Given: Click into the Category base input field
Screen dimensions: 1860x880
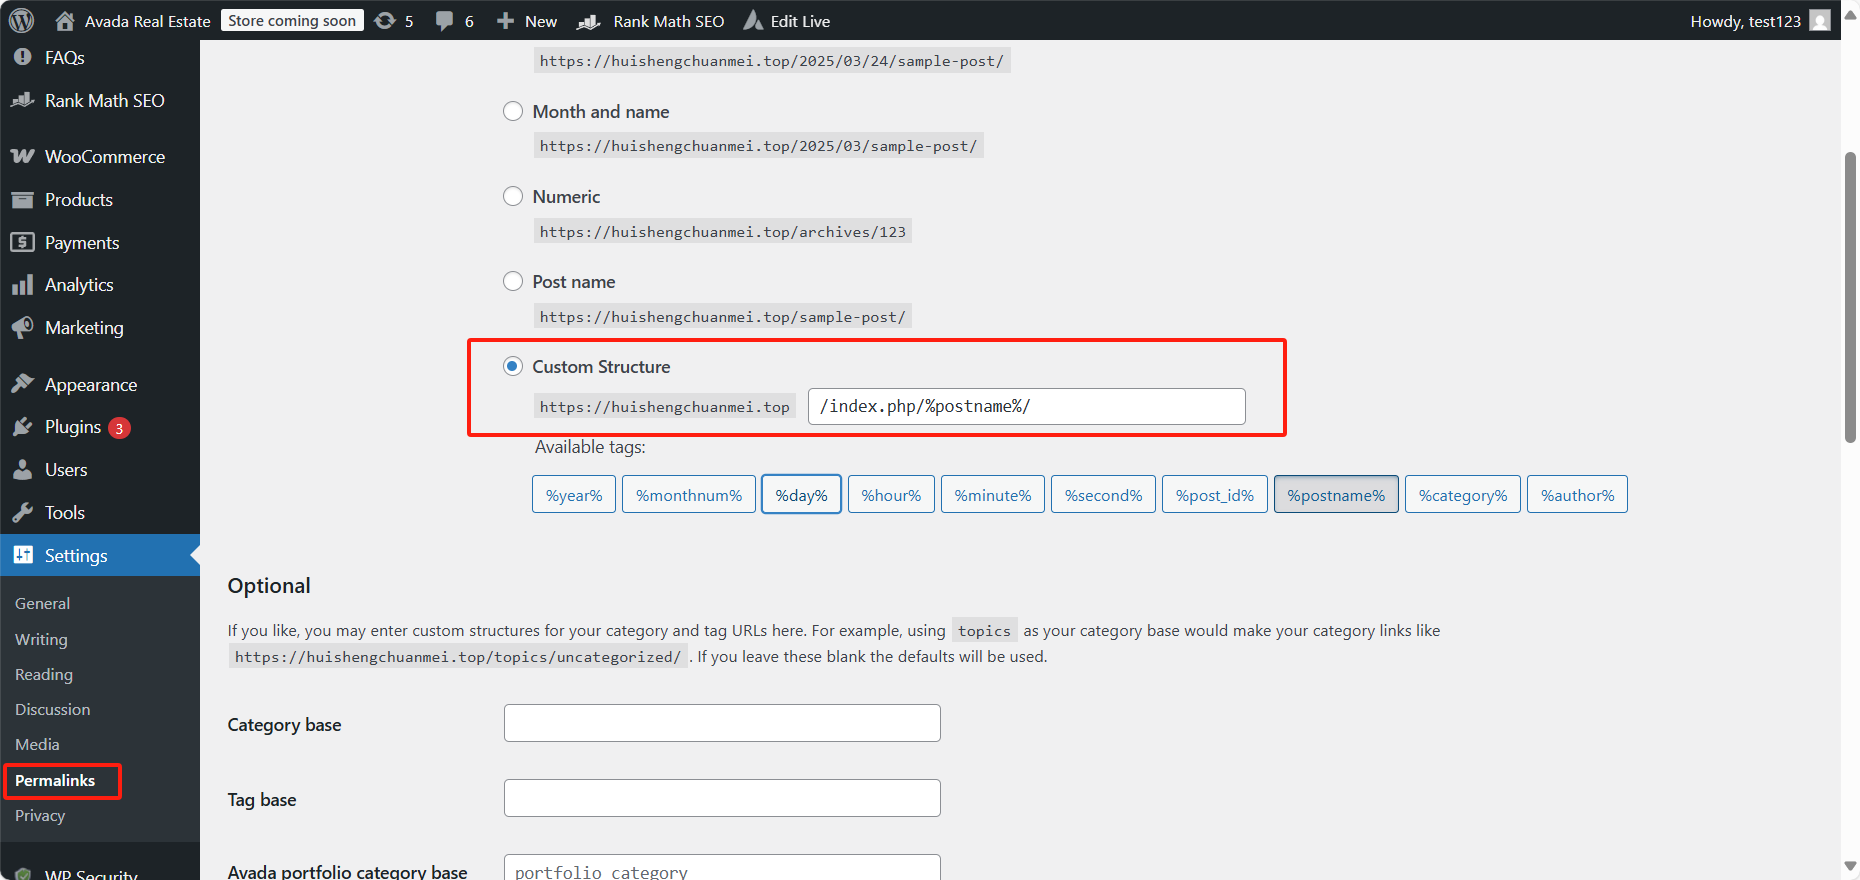Looking at the screenshot, I should pos(722,723).
